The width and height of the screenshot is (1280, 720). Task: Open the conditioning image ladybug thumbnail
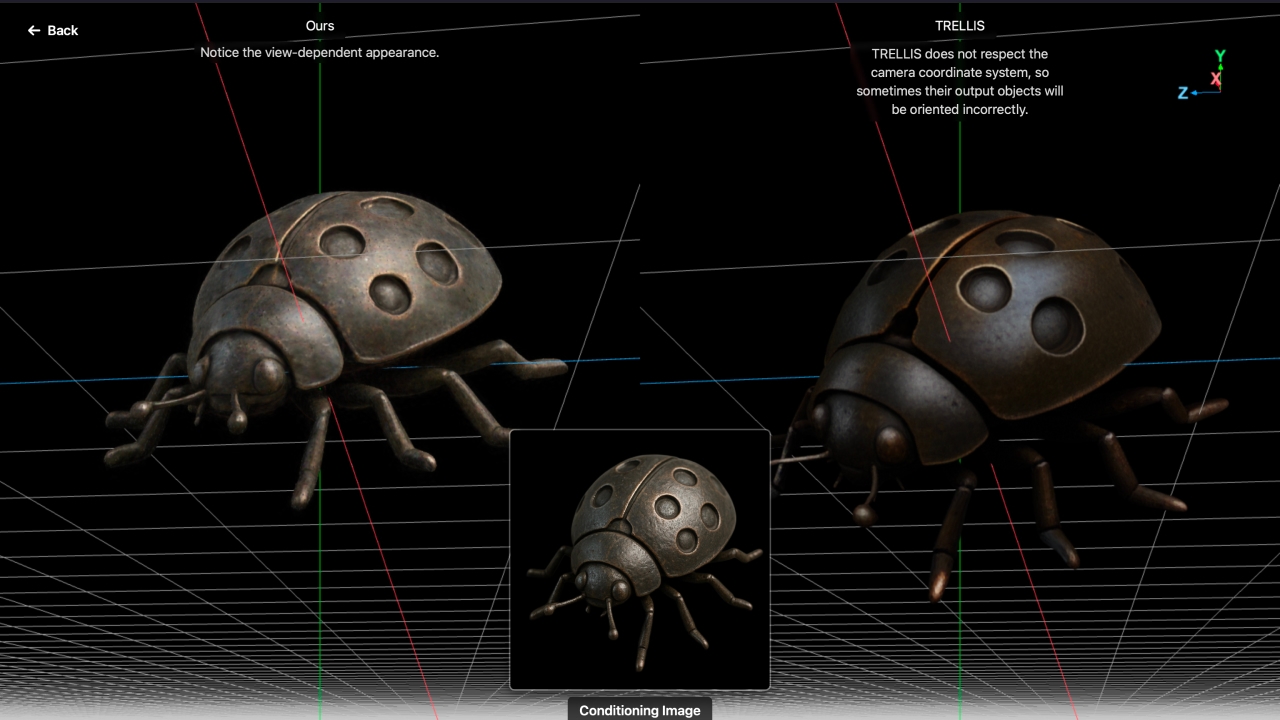640,560
